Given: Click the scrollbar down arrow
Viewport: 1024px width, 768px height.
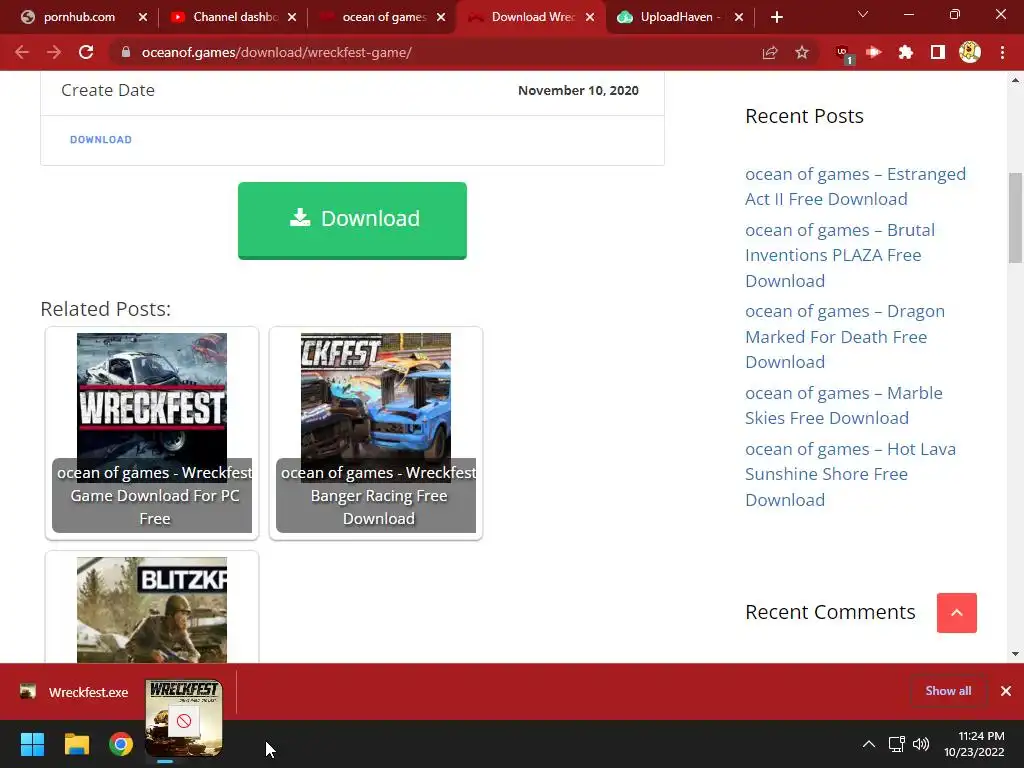Looking at the screenshot, I should pyautogui.click(x=1015, y=654).
